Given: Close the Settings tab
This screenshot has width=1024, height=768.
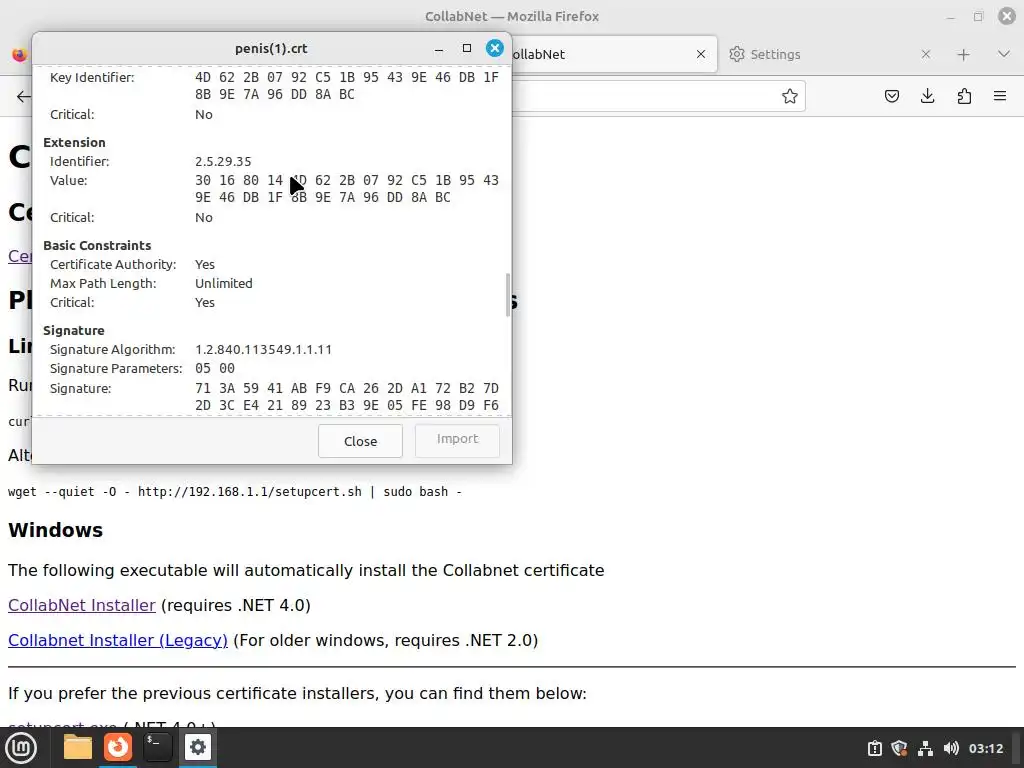Looking at the screenshot, I should pos(925,54).
